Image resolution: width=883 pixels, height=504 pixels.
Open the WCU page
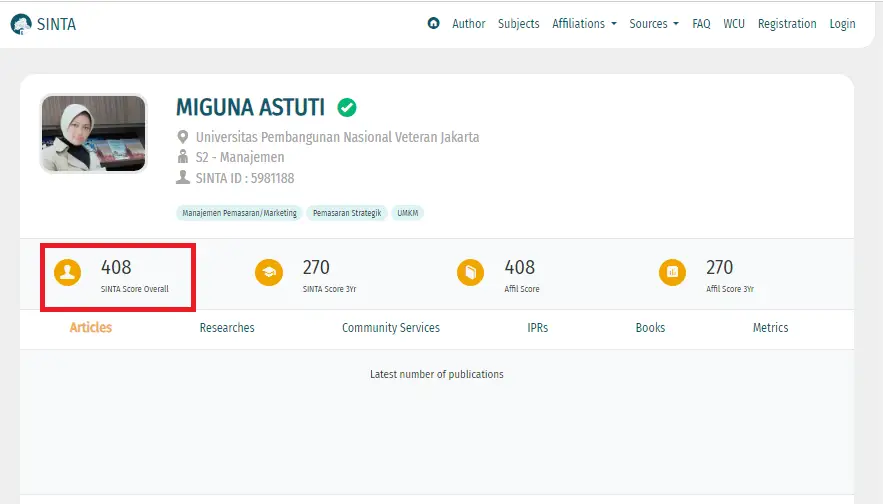(734, 24)
